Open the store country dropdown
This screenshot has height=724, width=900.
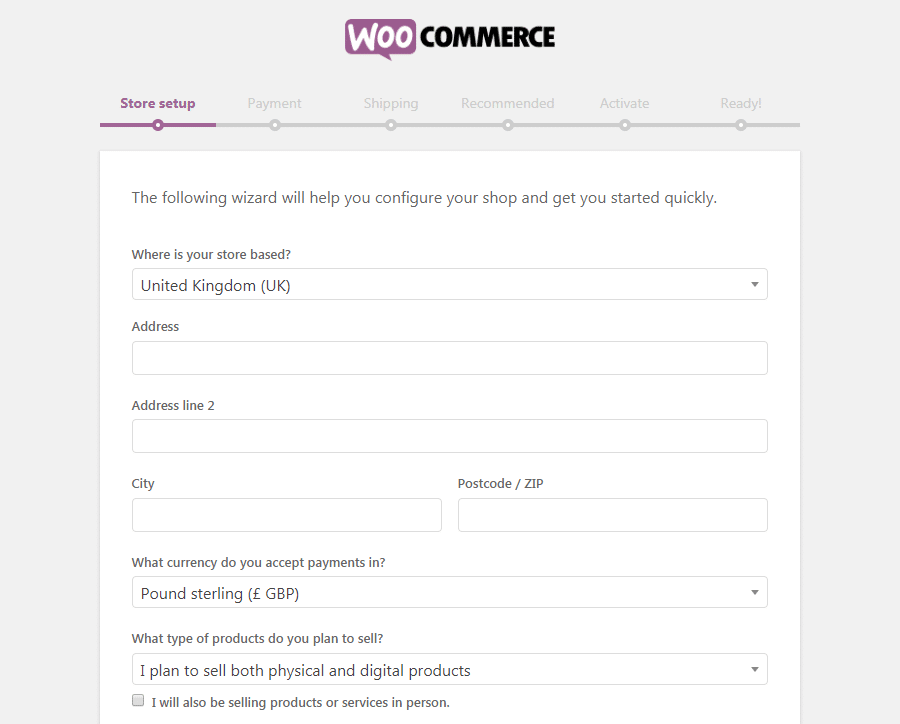[x=449, y=284]
